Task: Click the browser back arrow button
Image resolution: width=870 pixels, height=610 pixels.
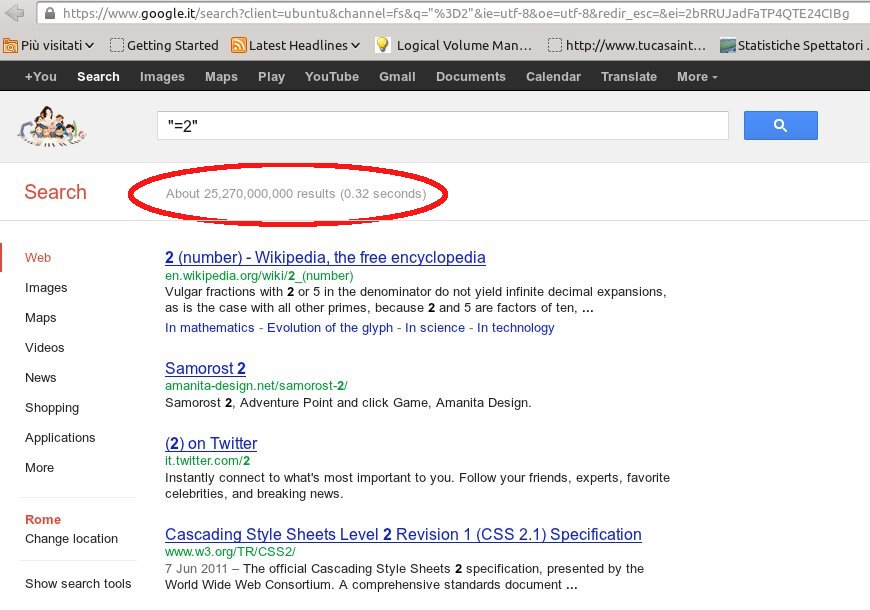Action: point(15,13)
